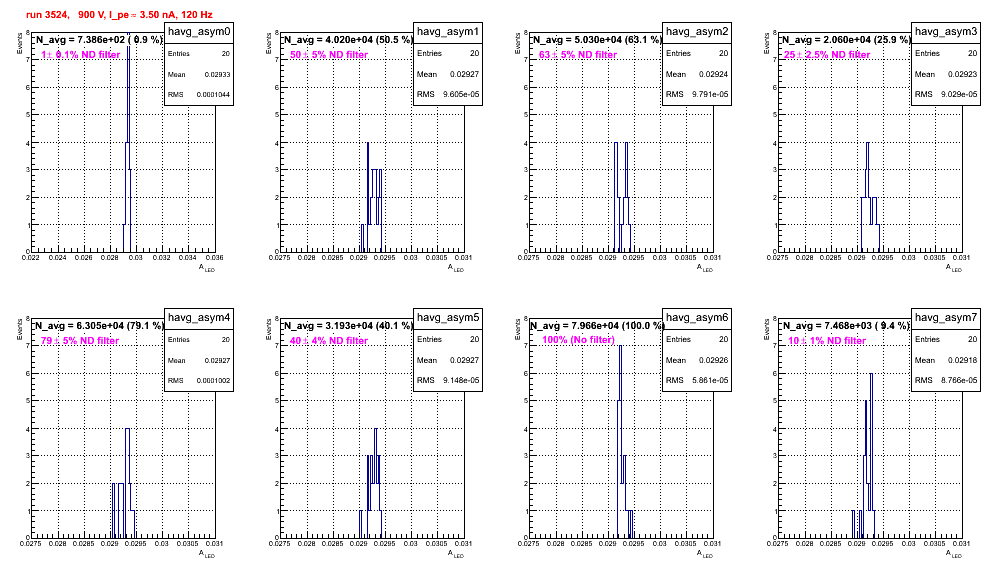Click the magenta 50± 5% ND filter label
This screenshot has width=996, height=572.
coord(329,55)
